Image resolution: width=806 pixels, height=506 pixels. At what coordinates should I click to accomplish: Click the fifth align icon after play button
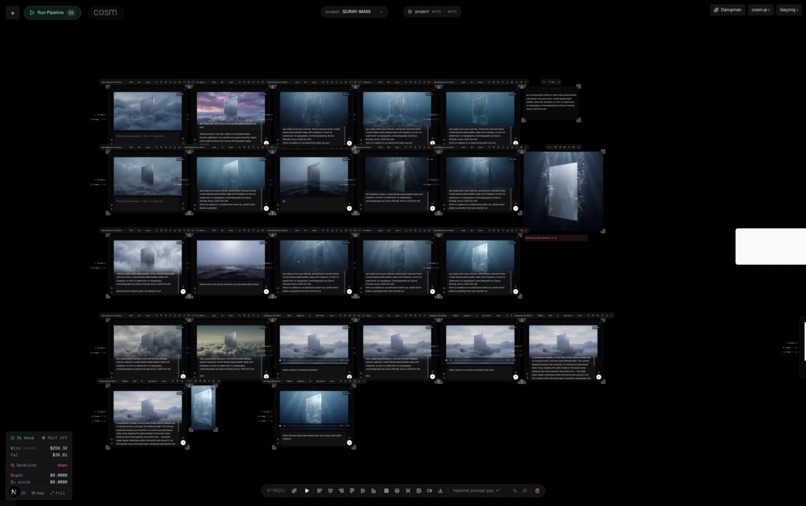pos(363,491)
